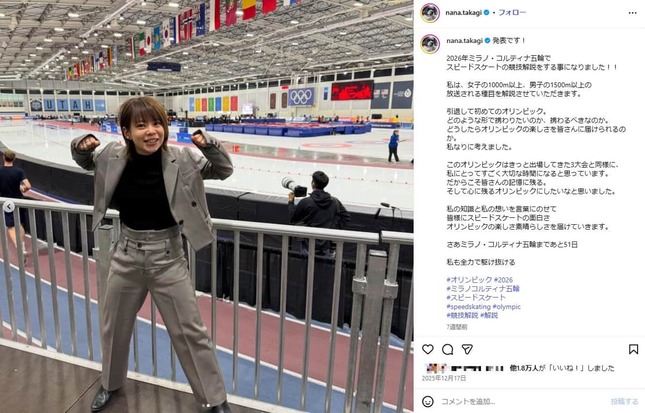The width and height of the screenshot is (645, 413).
Task: Follow nana.takagi with the フォロー button
Action: (512, 13)
